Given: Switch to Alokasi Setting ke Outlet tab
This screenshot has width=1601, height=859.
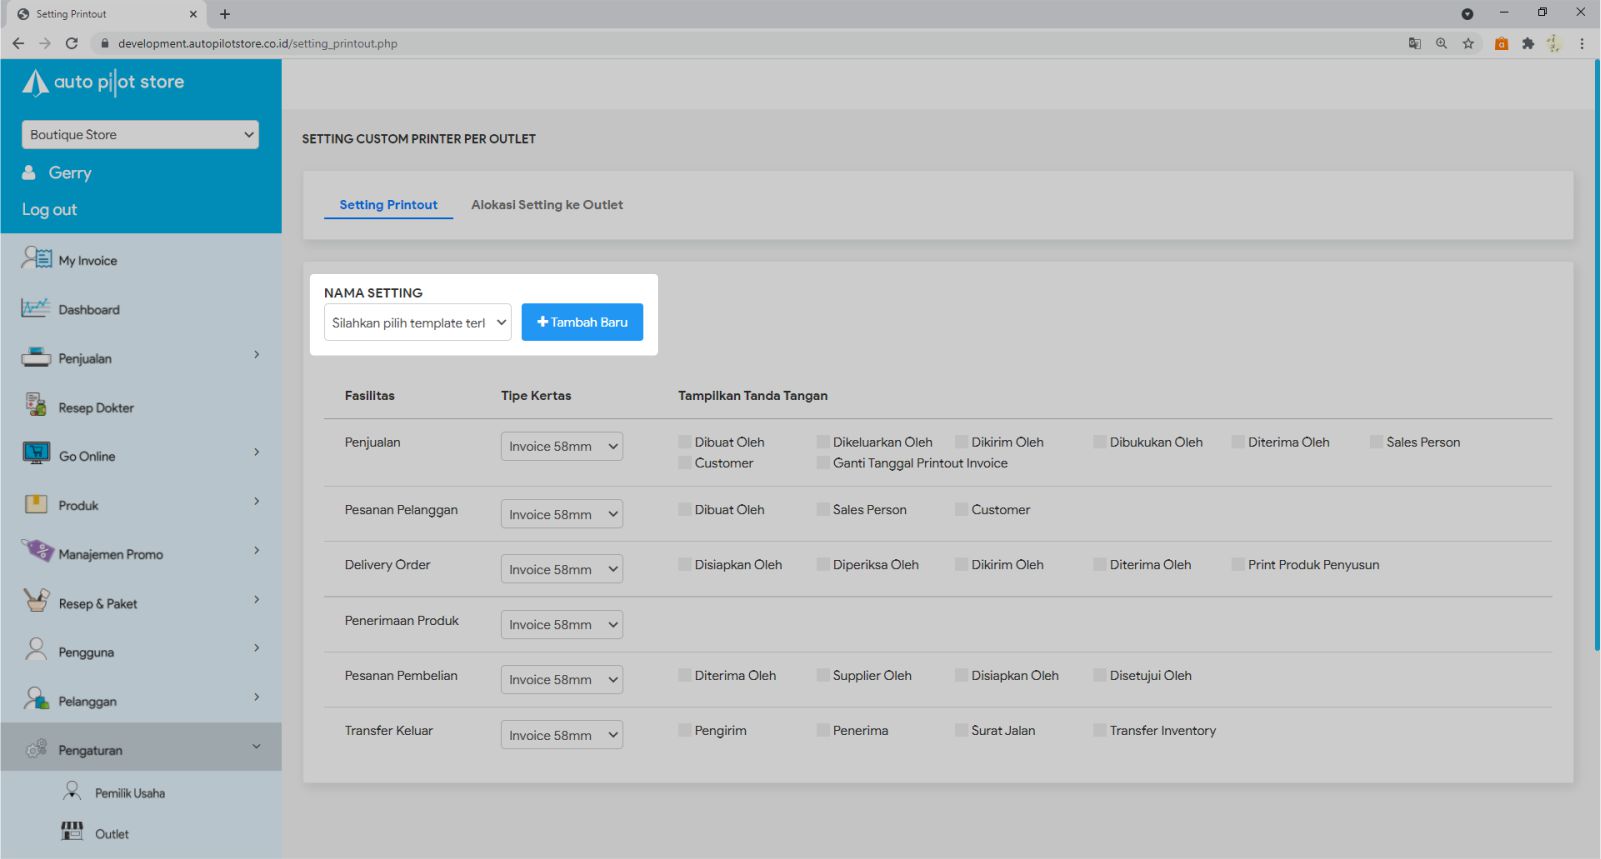Looking at the screenshot, I should coord(547,205).
